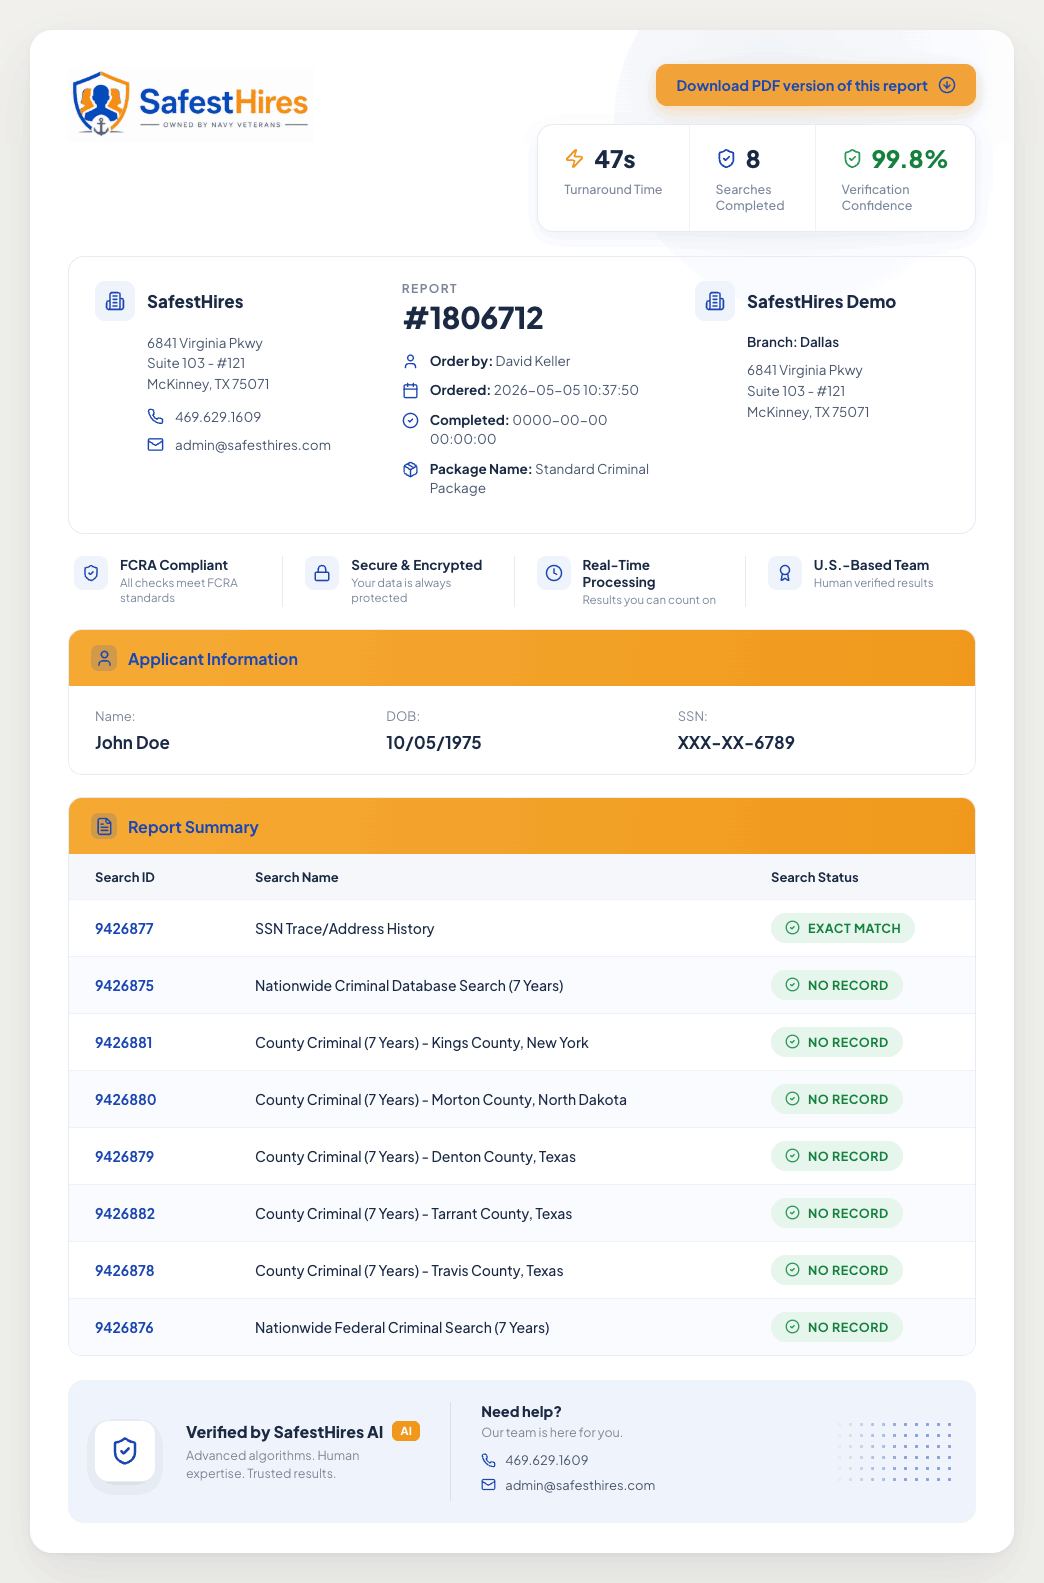Click admin@safesthires.com in Need help section
The width and height of the screenshot is (1044, 1583).
pyautogui.click(x=580, y=1485)
